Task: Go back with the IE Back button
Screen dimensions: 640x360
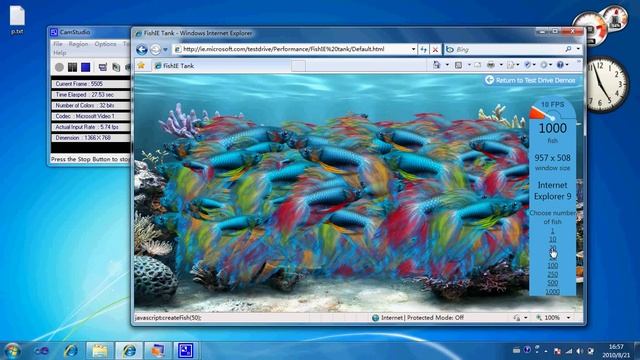Action: pyautogui.click(x=142, y=50)
